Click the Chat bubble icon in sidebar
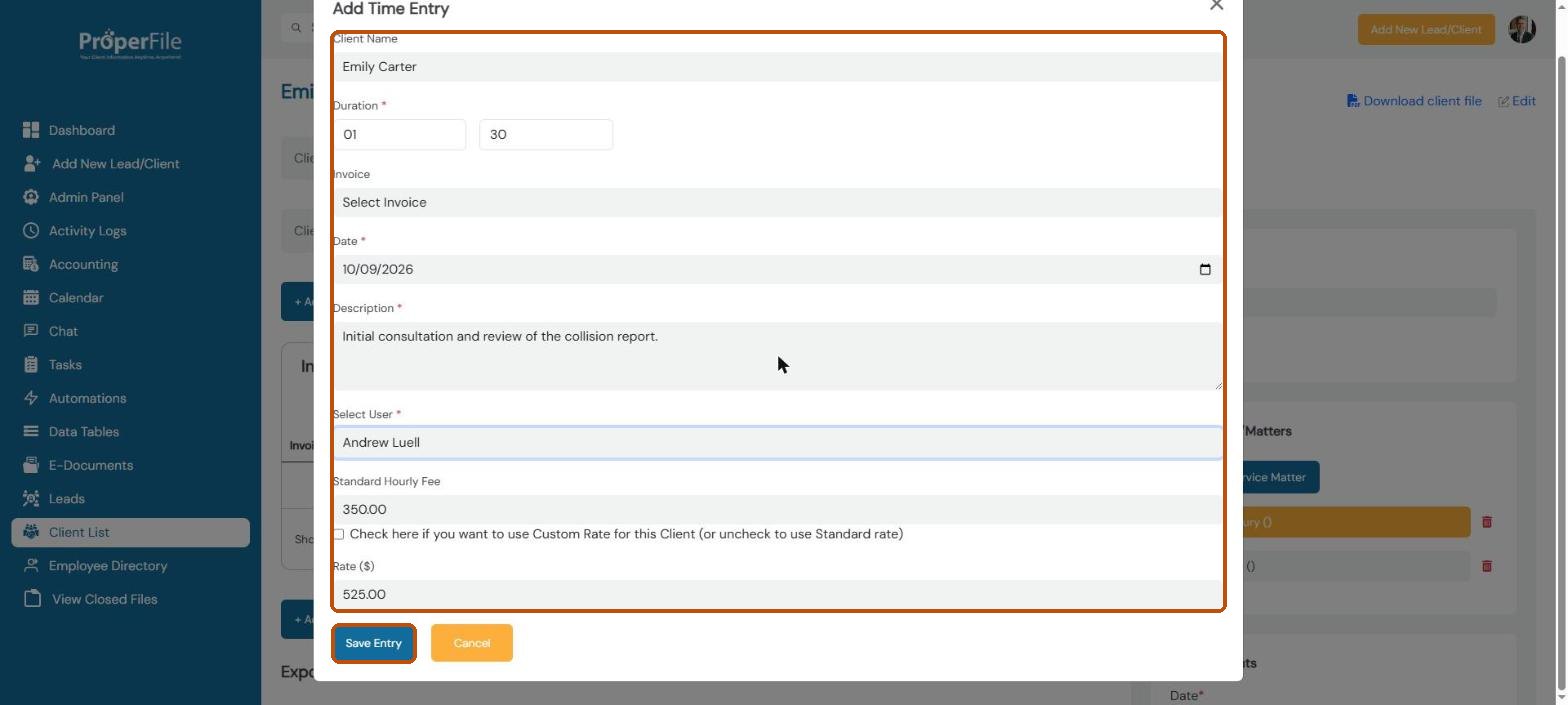Image resolution: width=1568 pixels, height=705 pixels. [31, 331]
